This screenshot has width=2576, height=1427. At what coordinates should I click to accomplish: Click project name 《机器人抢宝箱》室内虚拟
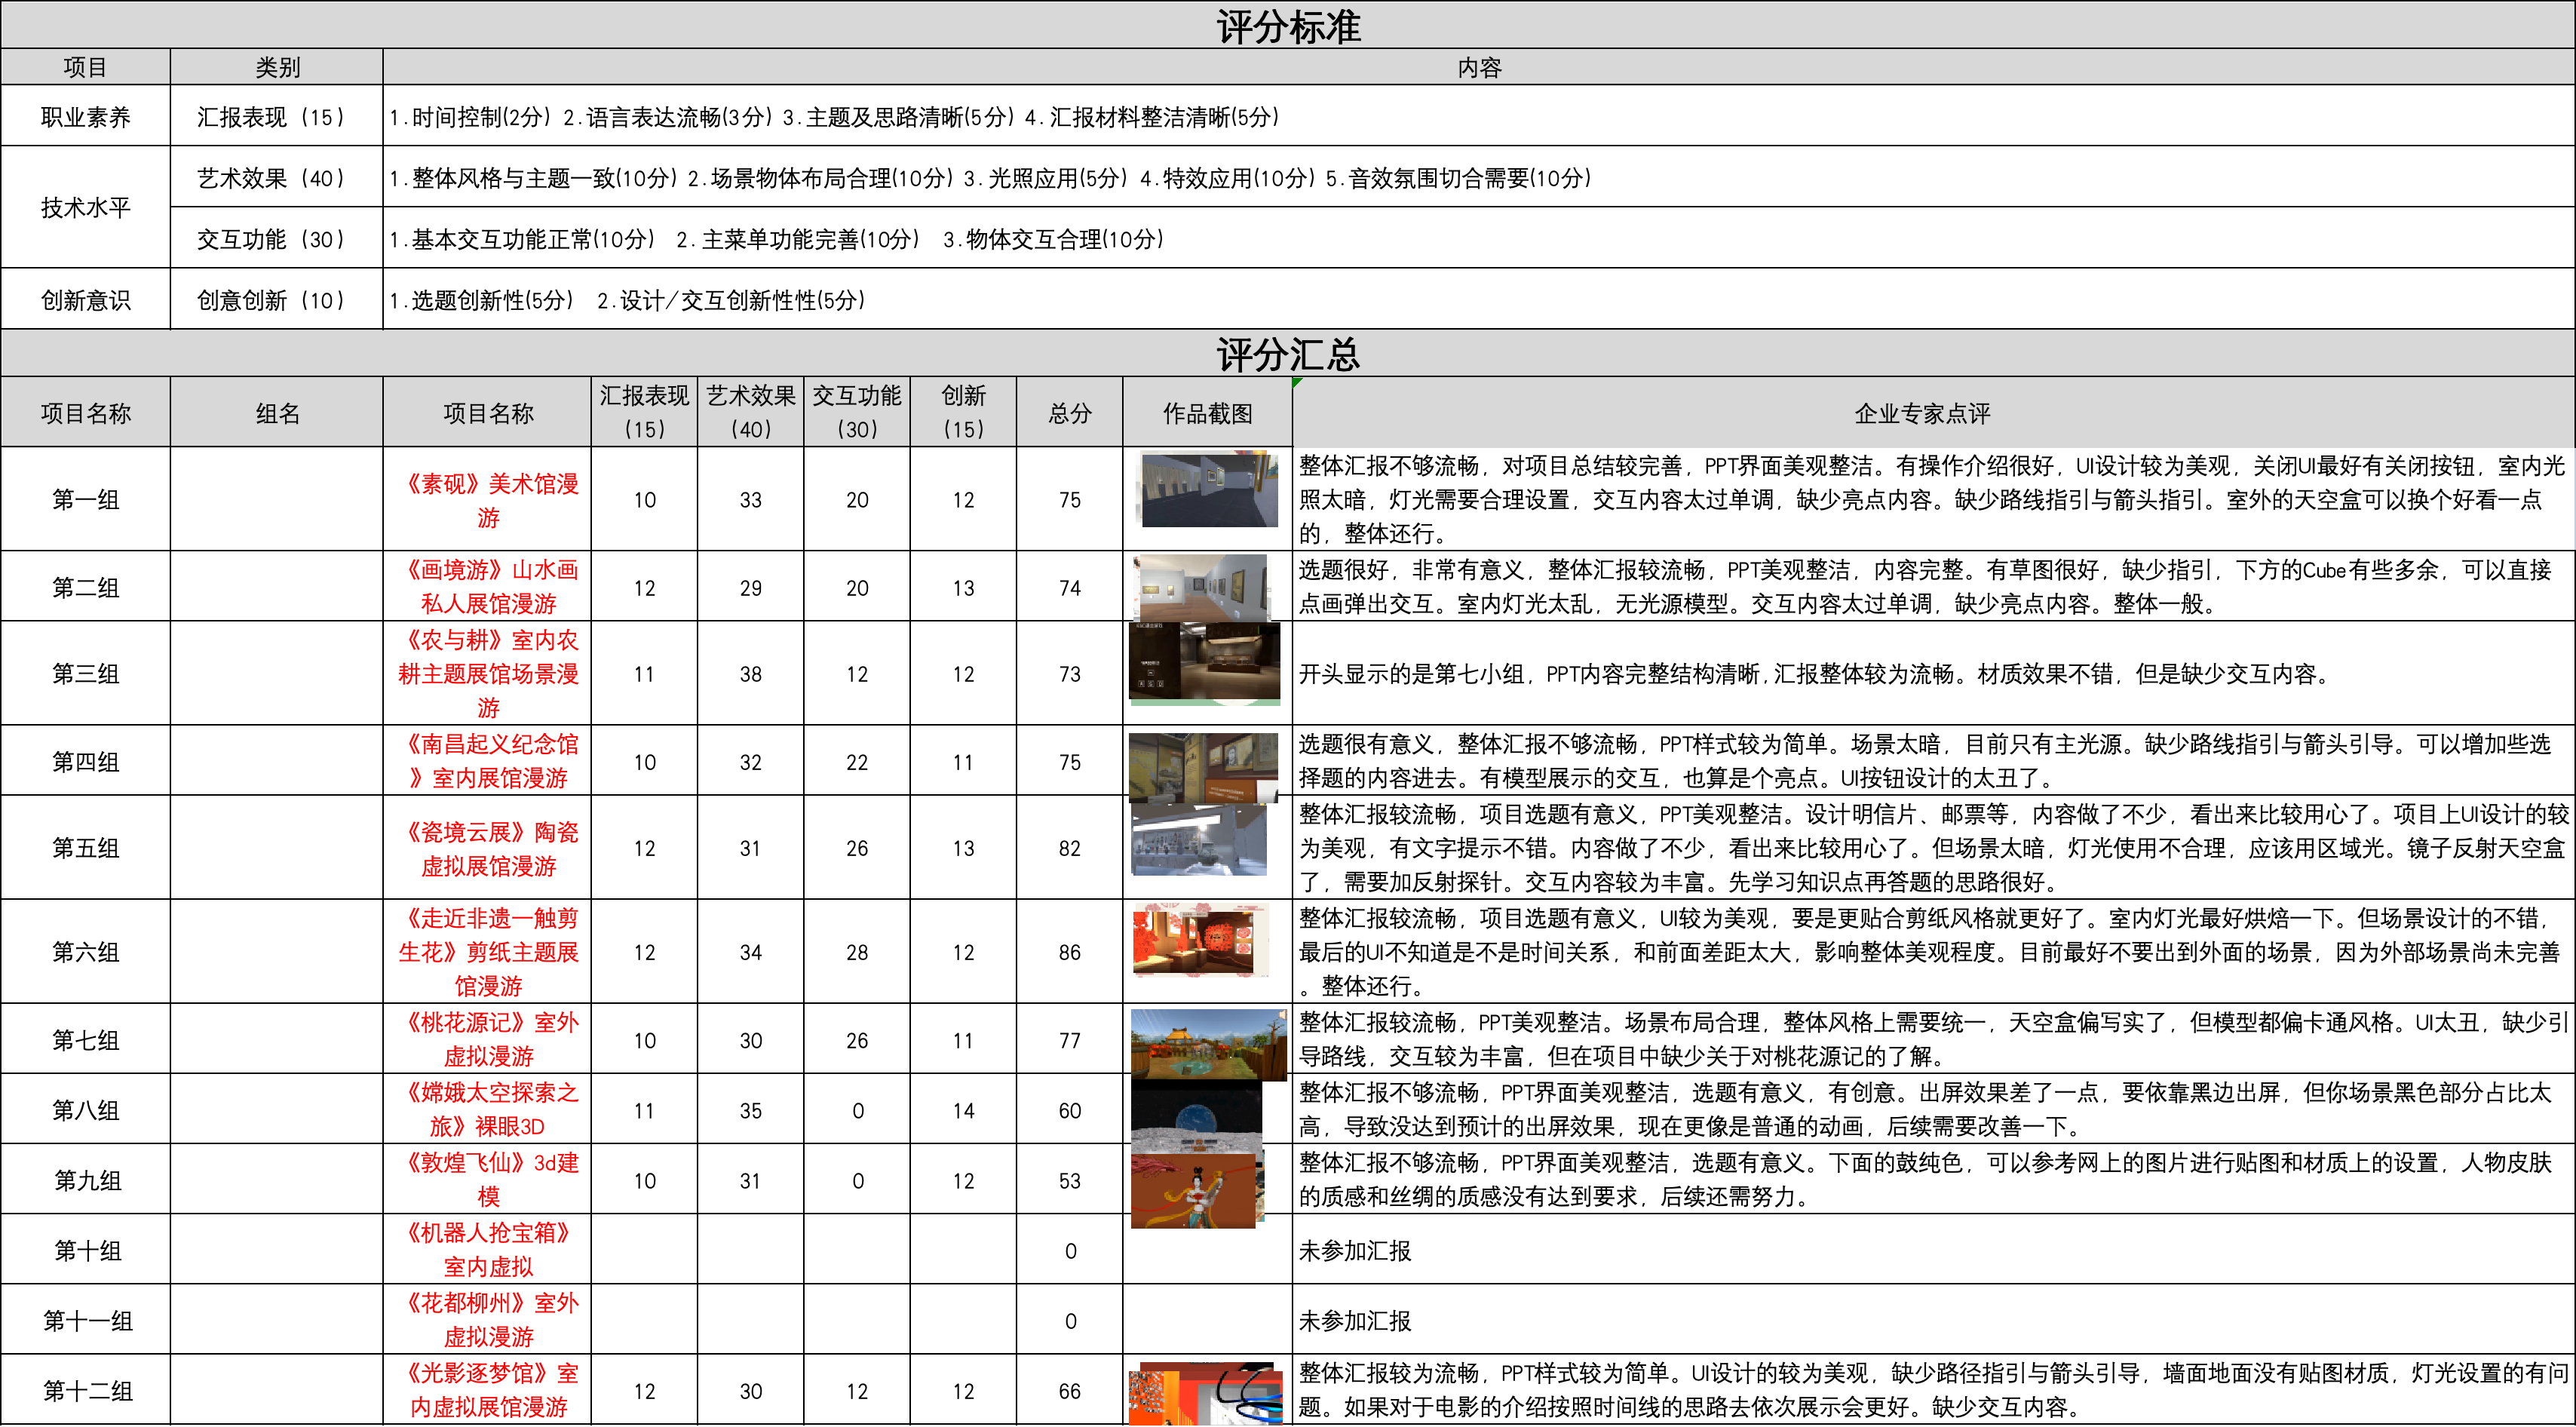pyautogui.click(x=488, y=1248)
